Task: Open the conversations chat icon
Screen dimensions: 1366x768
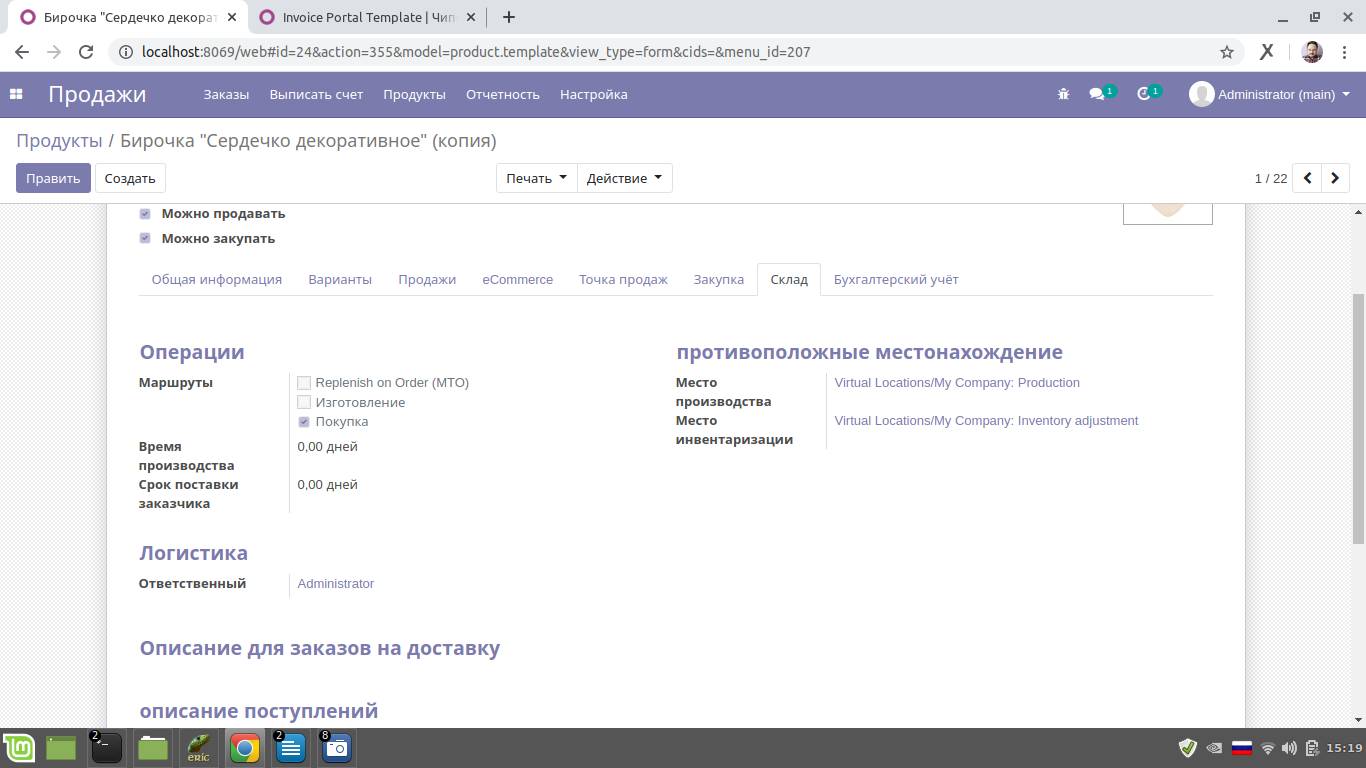Action: pos(1097,94)
